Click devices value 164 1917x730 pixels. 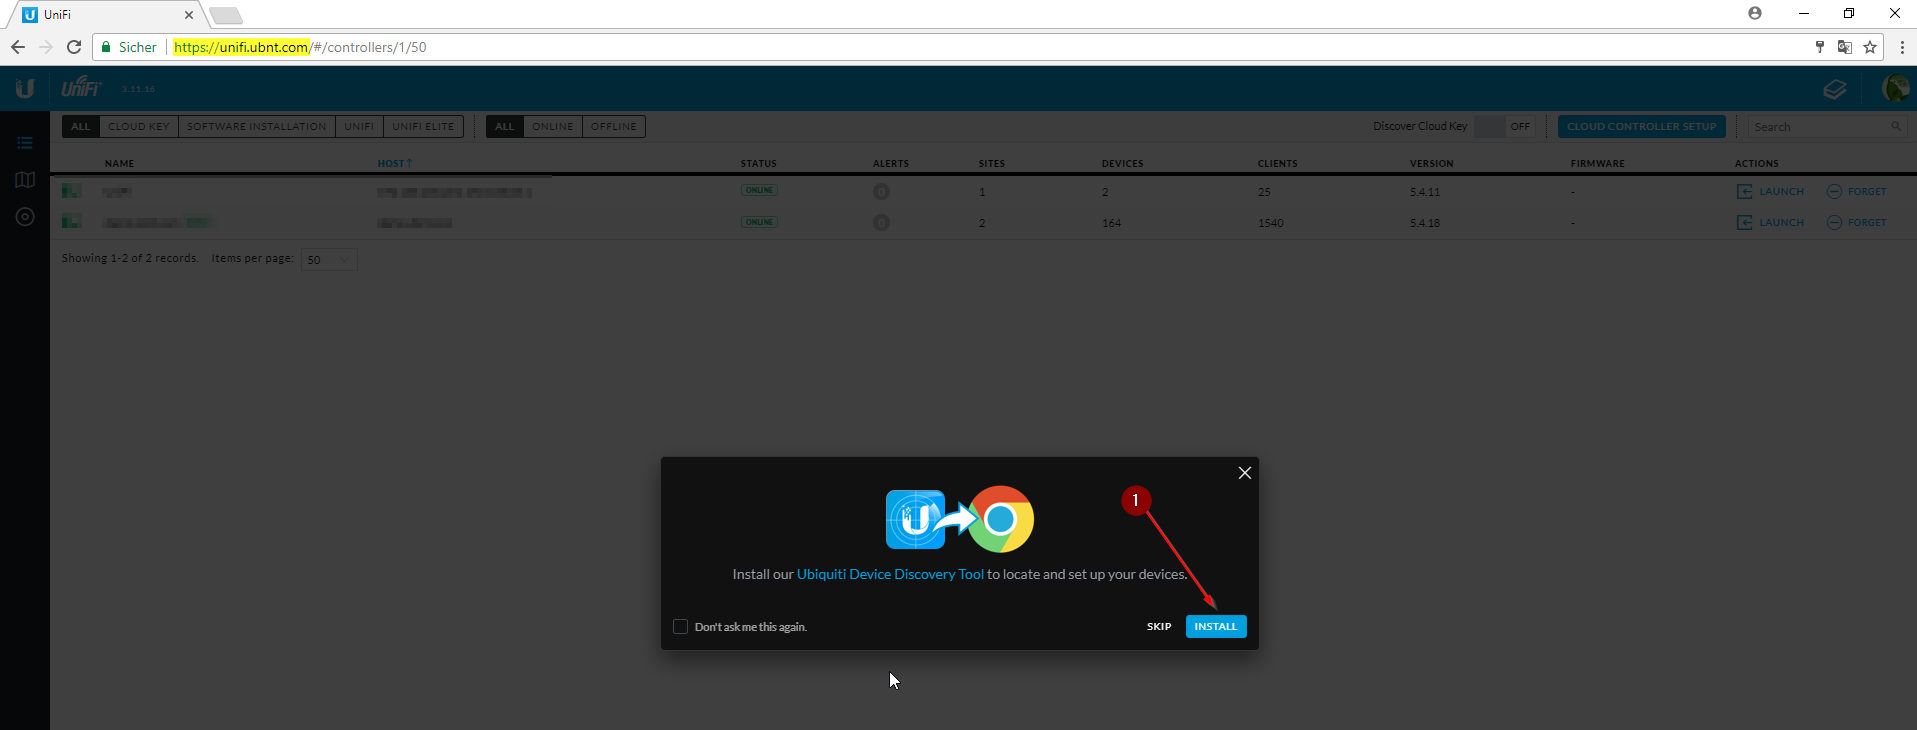click(1111, 223)
